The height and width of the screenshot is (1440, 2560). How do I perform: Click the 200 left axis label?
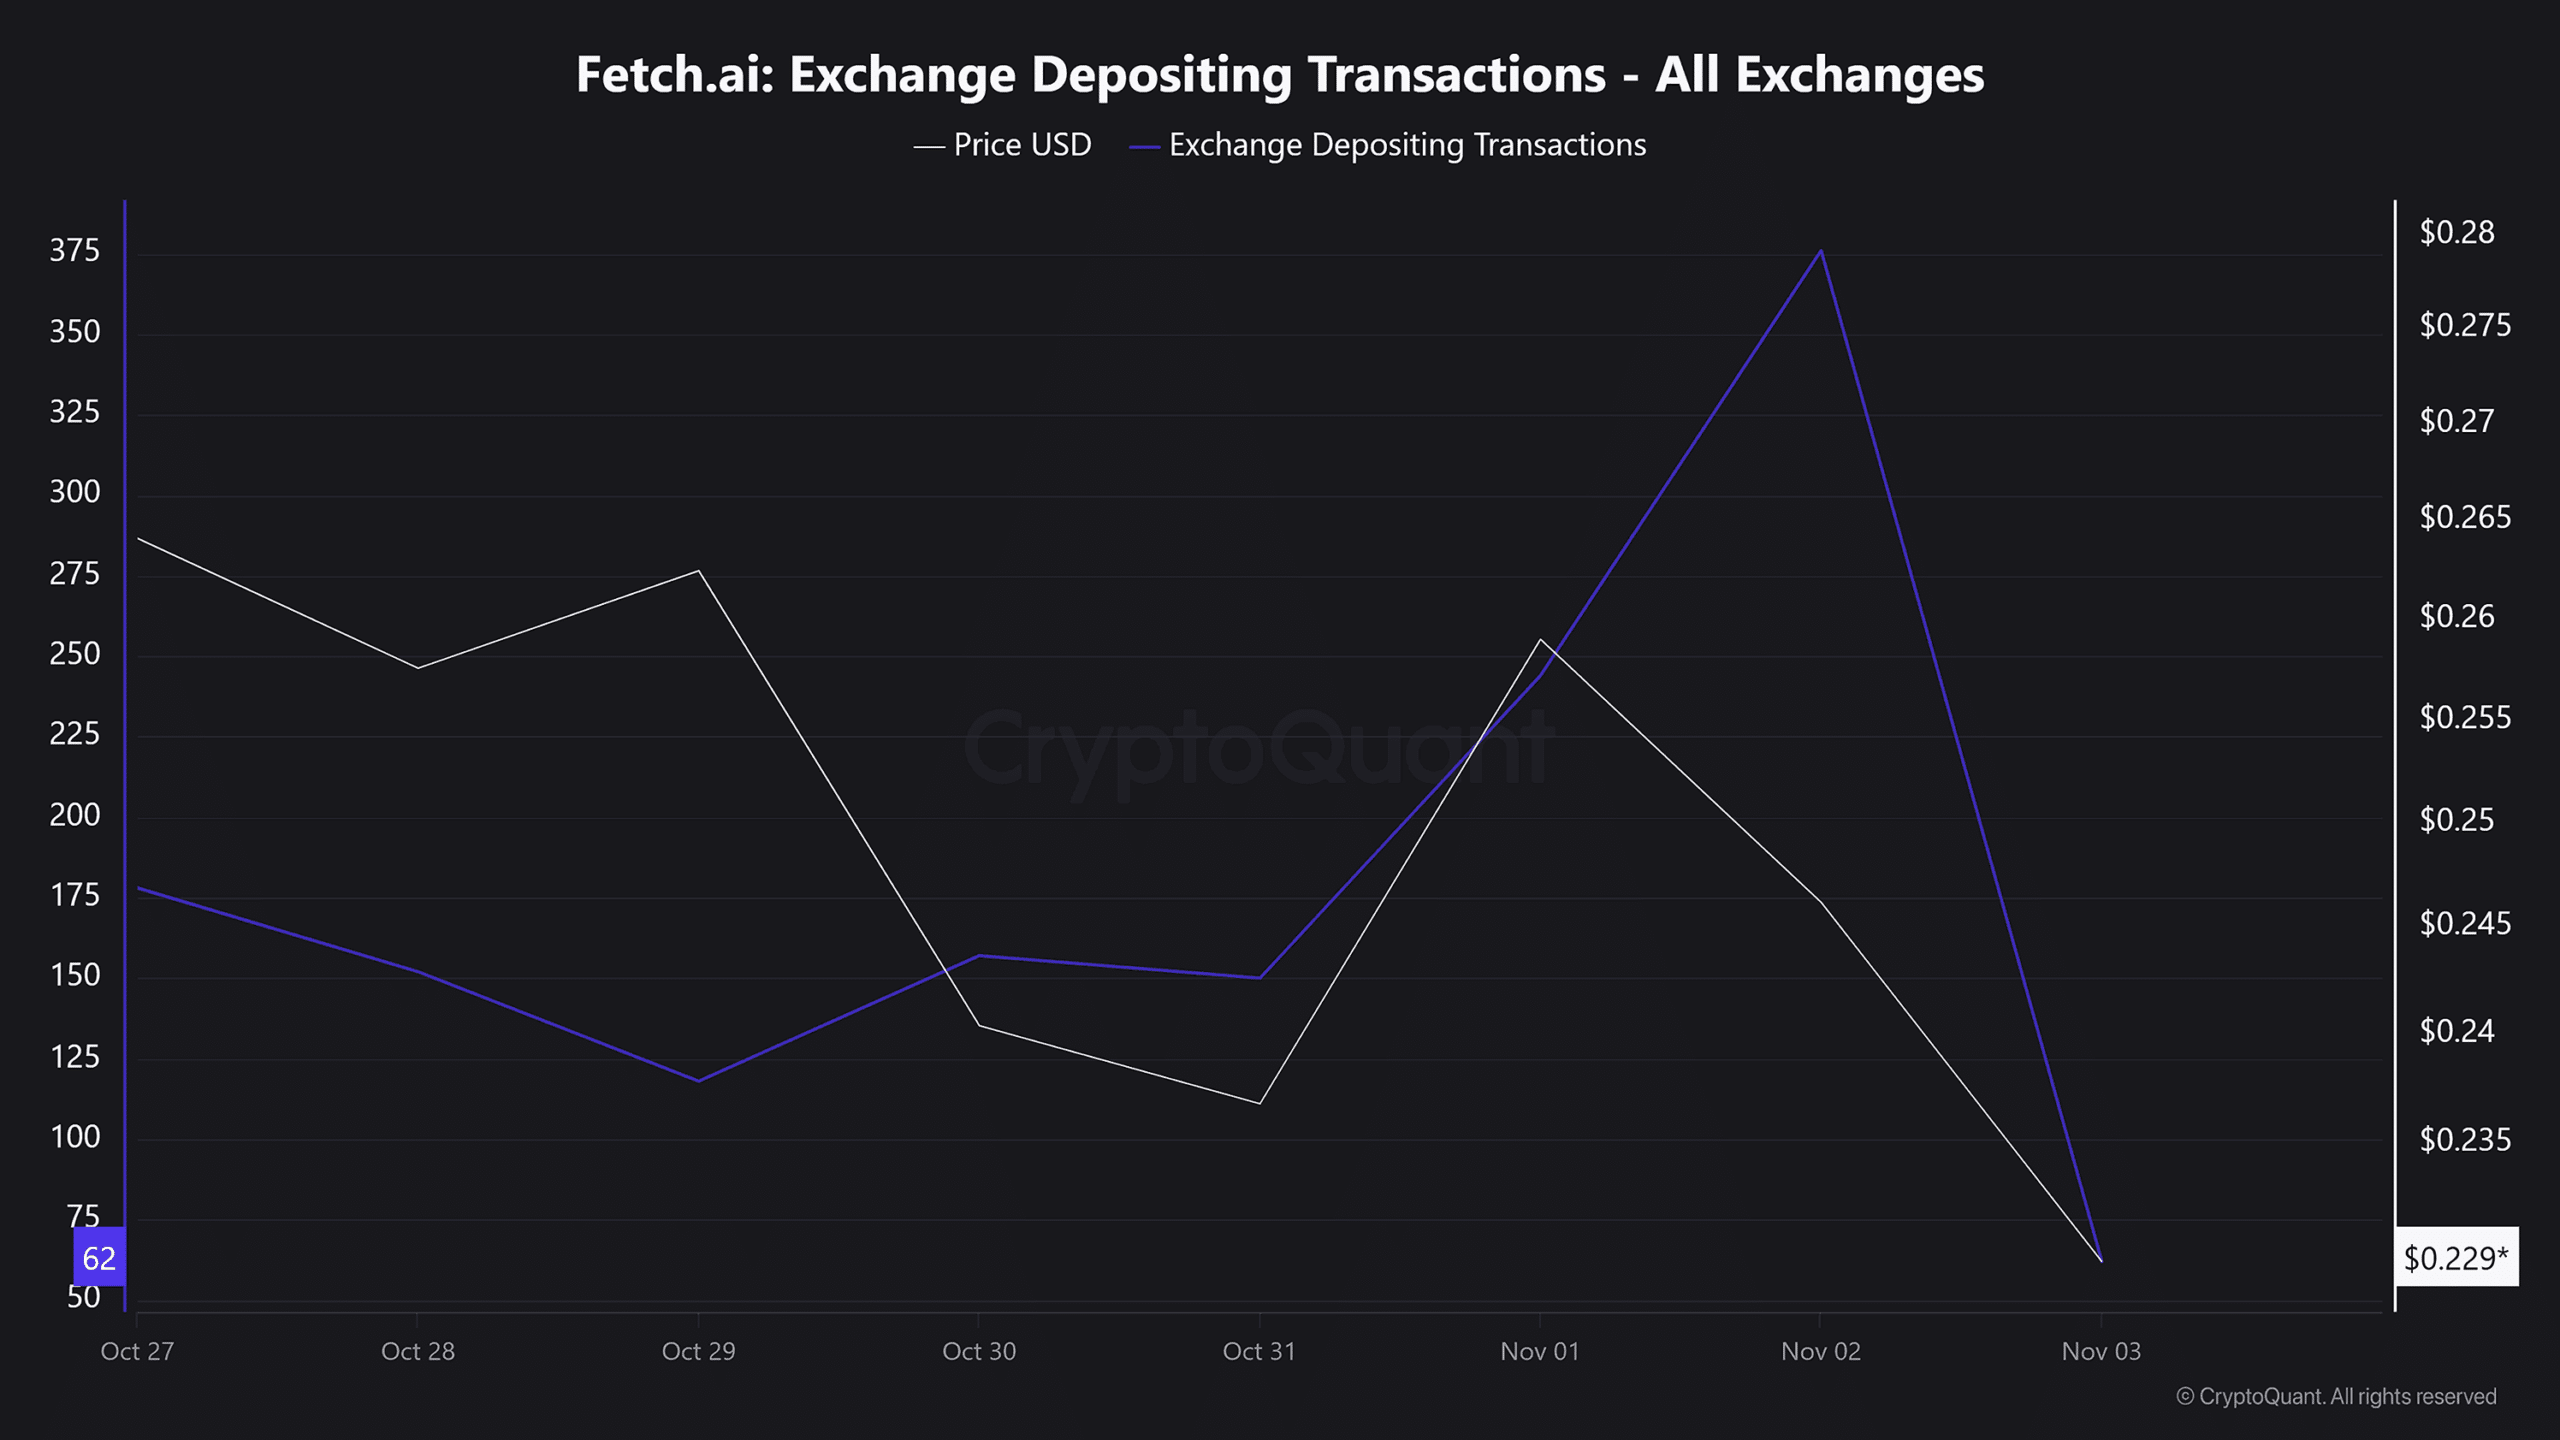point(75,815)
